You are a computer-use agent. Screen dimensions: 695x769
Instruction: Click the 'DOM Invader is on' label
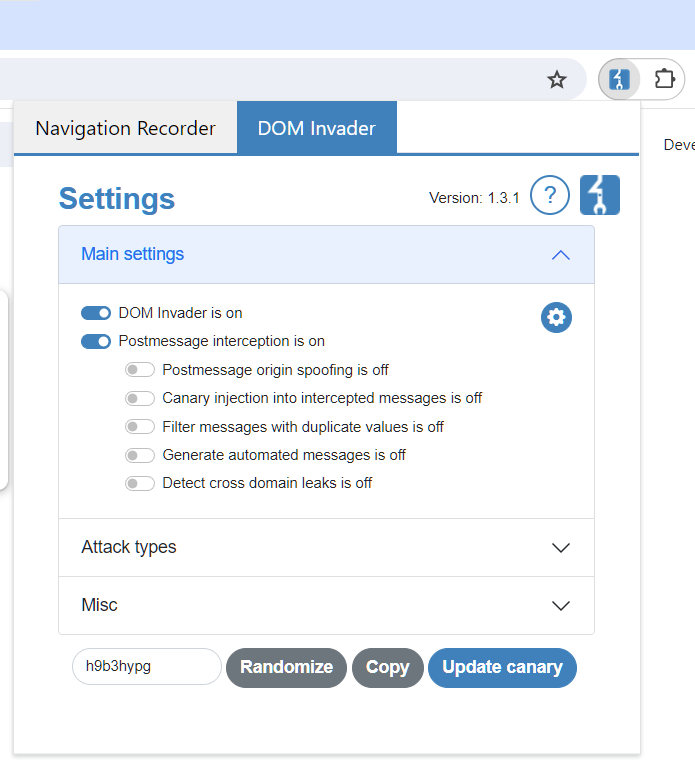180,313
